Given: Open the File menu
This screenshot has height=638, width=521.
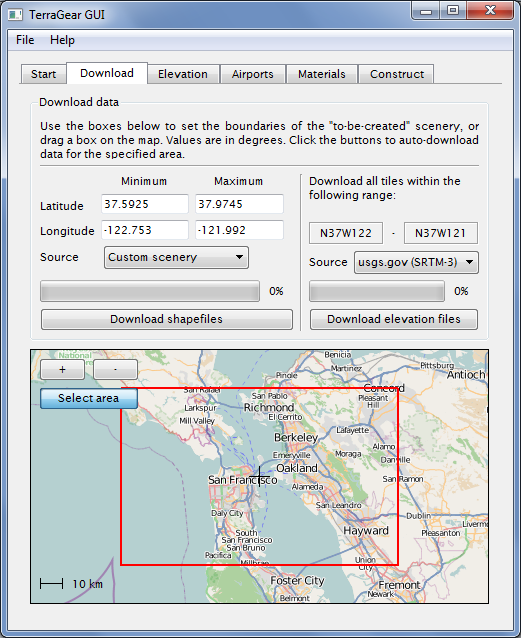Looking at the screenshot, I should coord(25,40).
